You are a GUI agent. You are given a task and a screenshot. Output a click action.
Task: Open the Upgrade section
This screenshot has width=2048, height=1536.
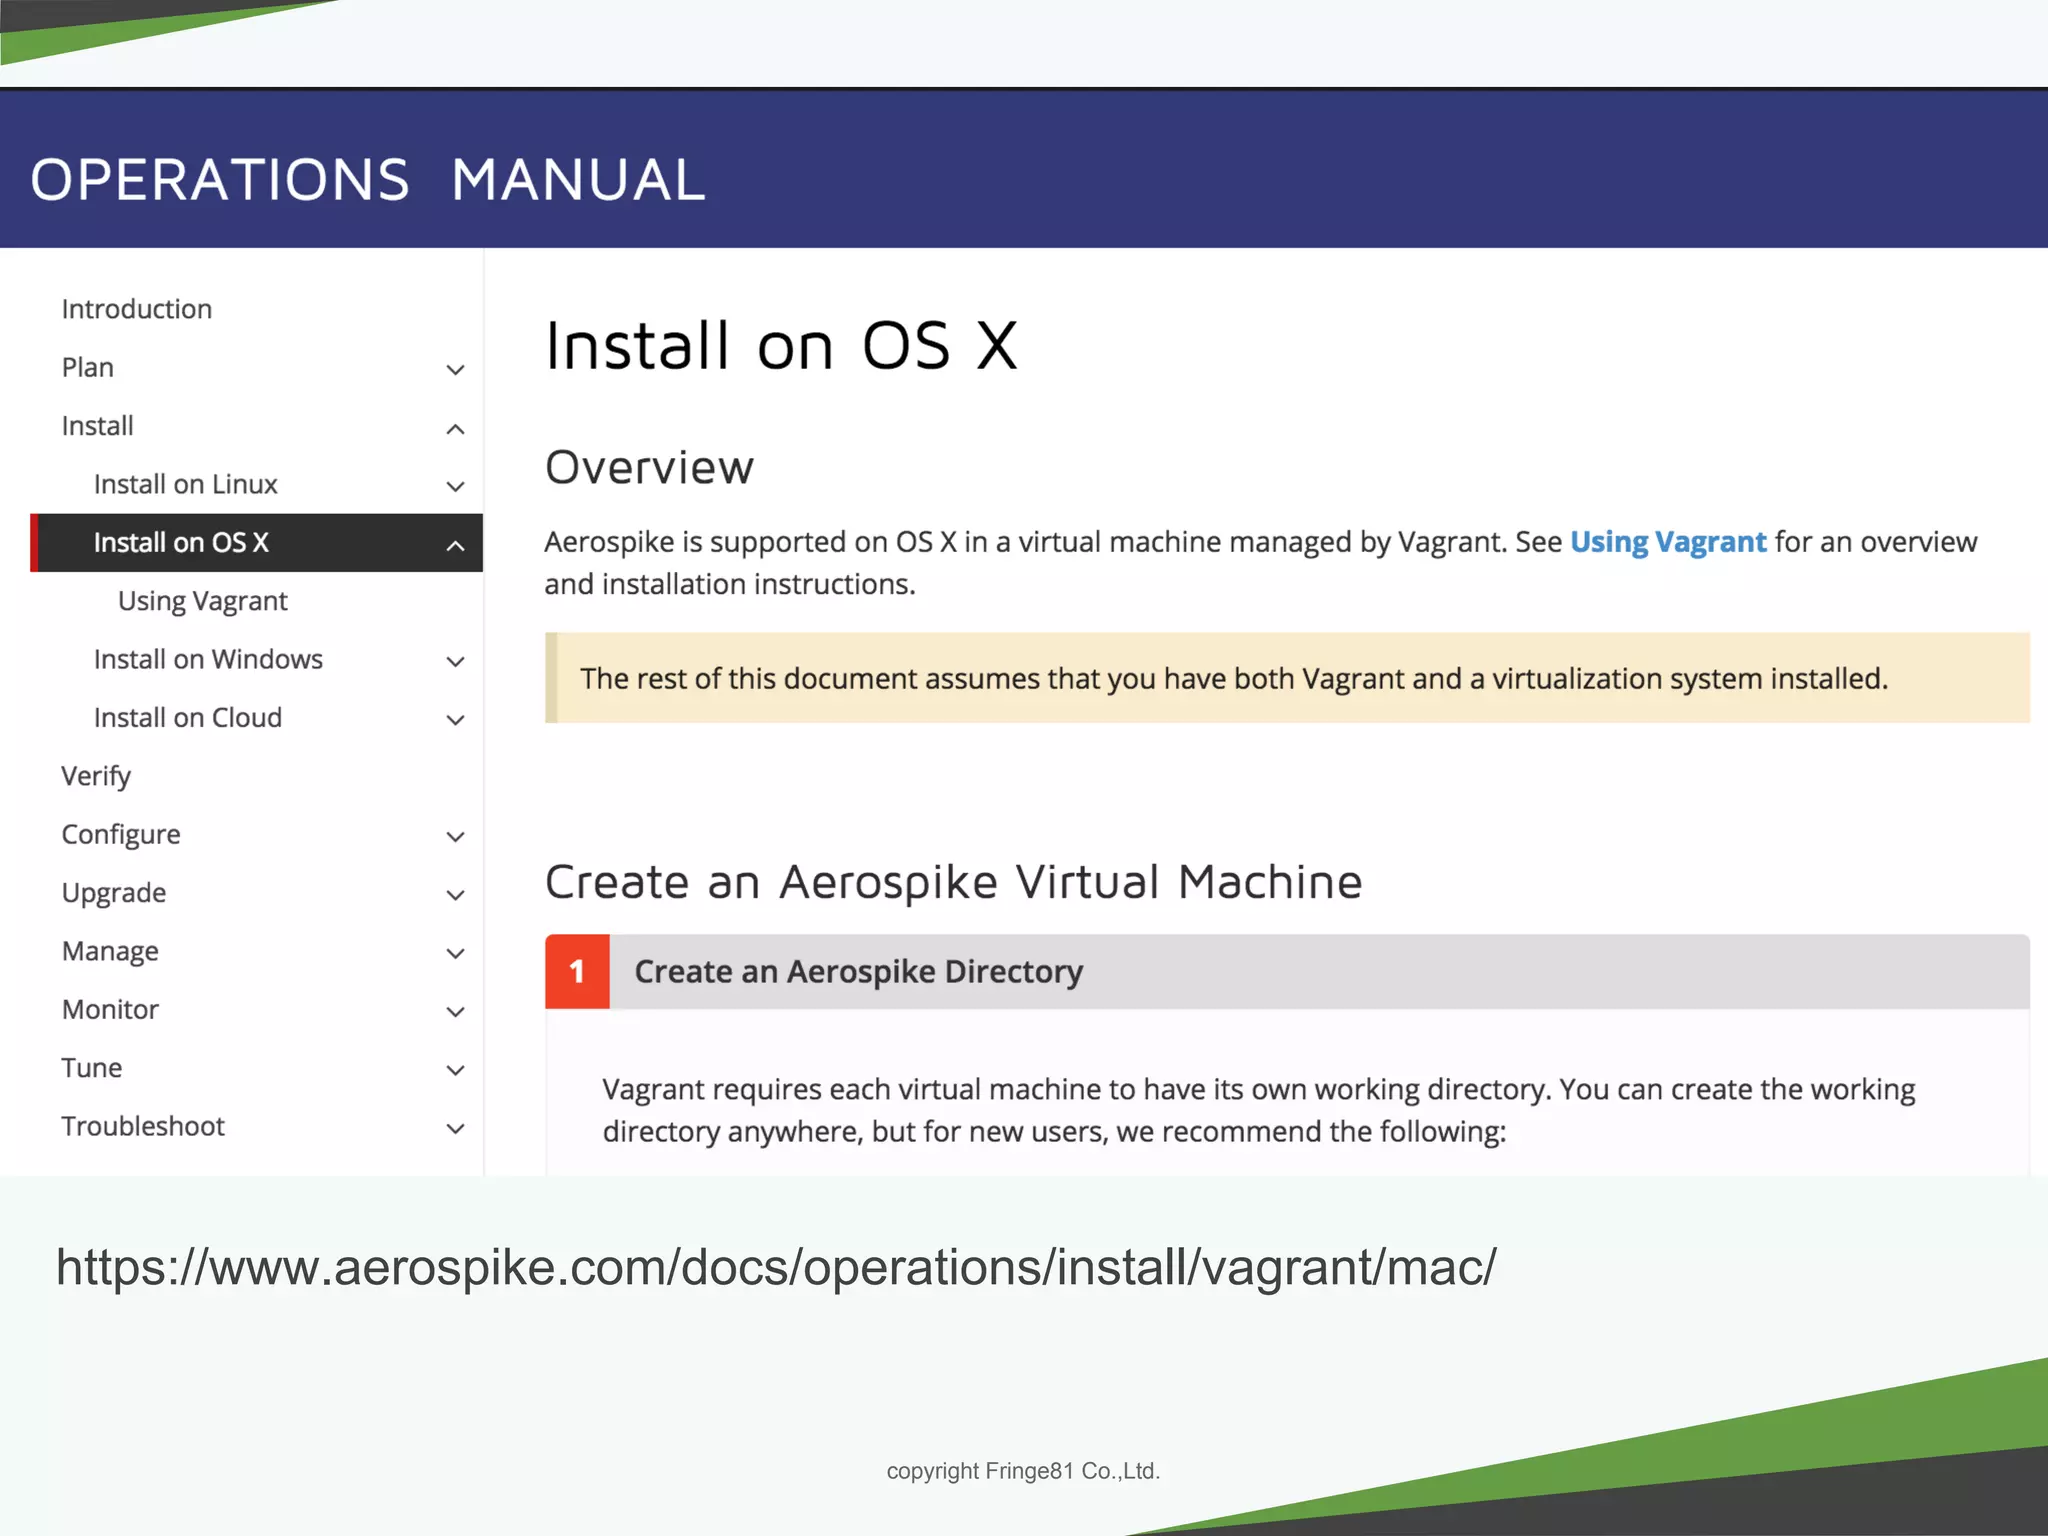pos(114,893)
